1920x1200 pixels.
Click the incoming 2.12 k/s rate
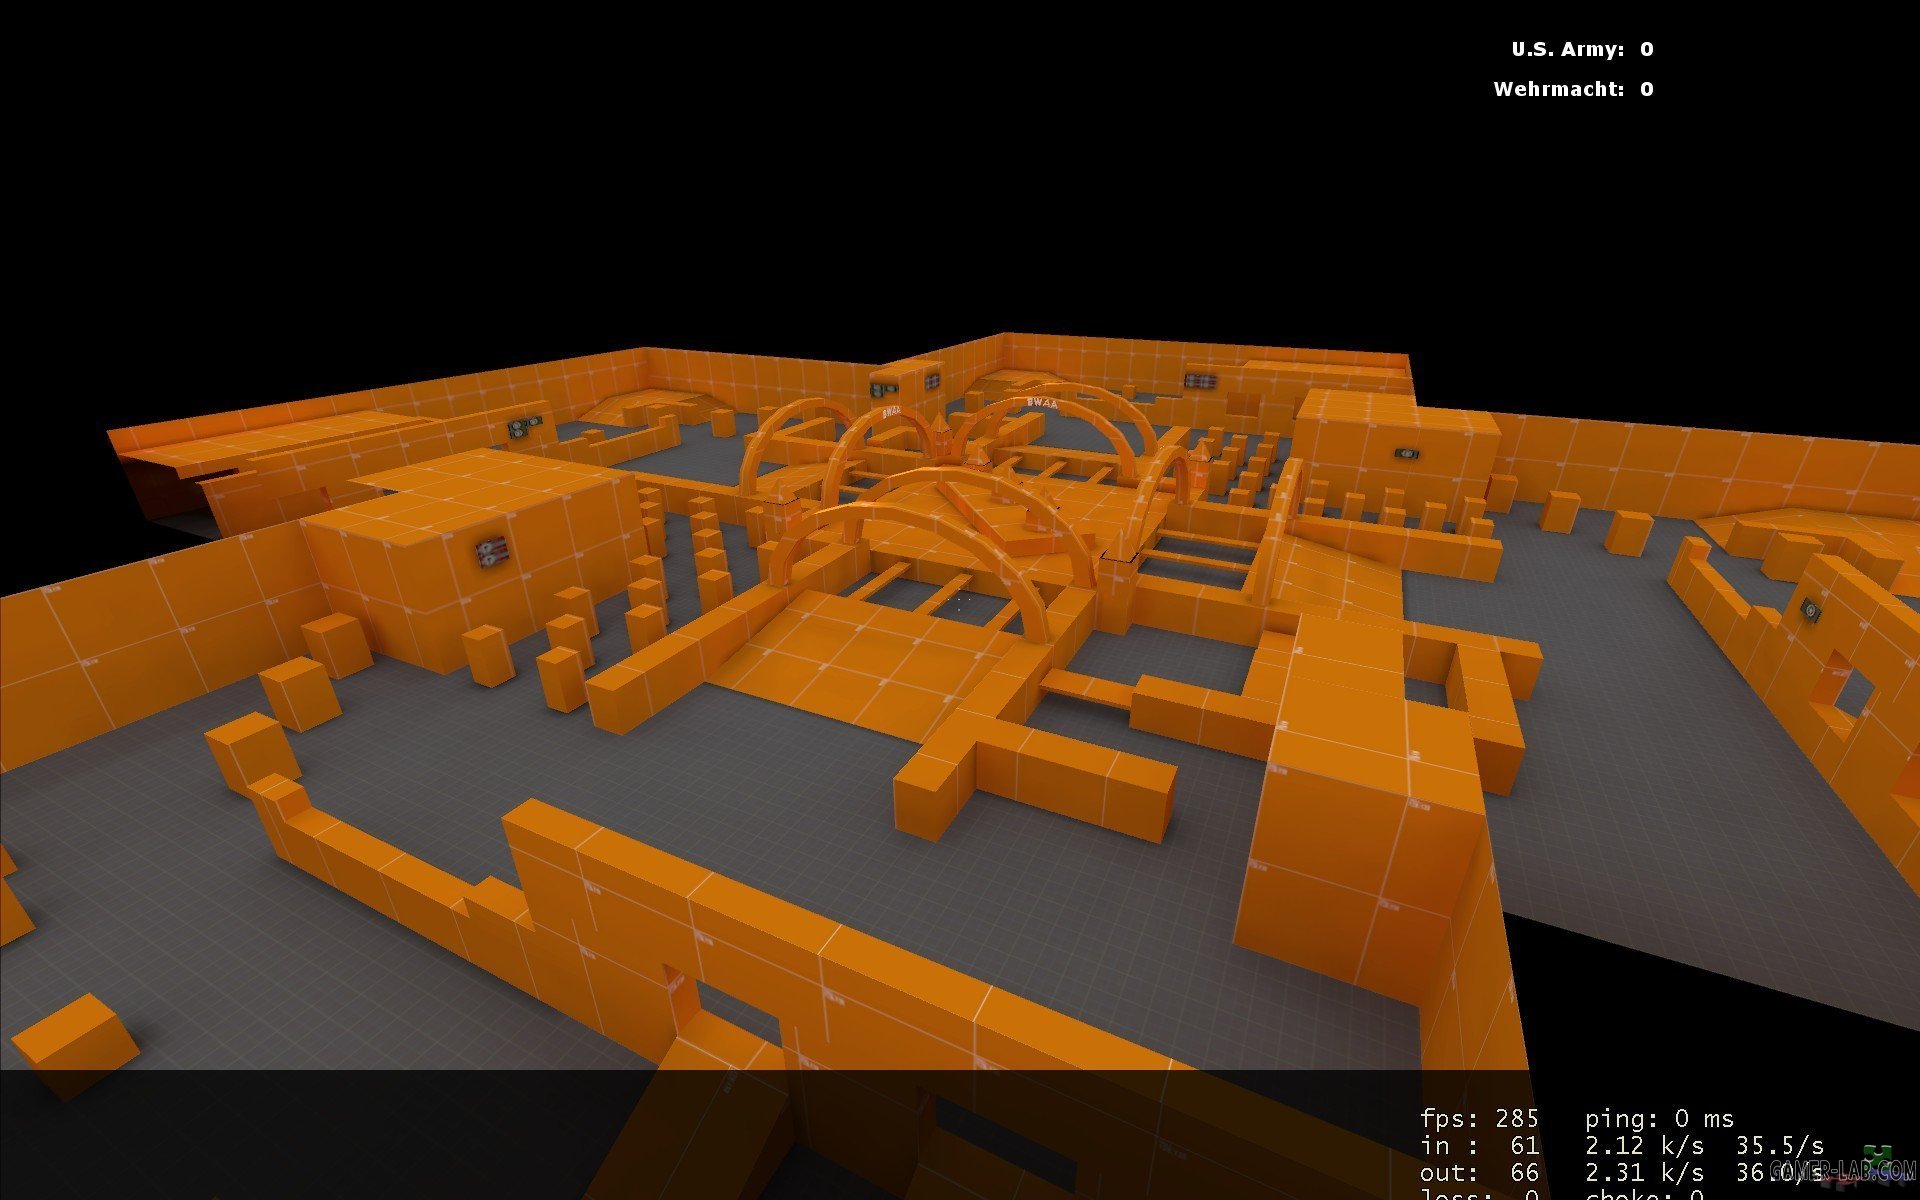coord(1644,1145)
